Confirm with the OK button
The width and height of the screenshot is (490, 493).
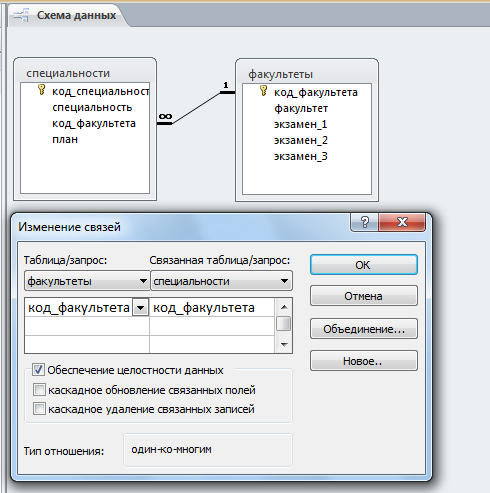[x=364, y=265]
